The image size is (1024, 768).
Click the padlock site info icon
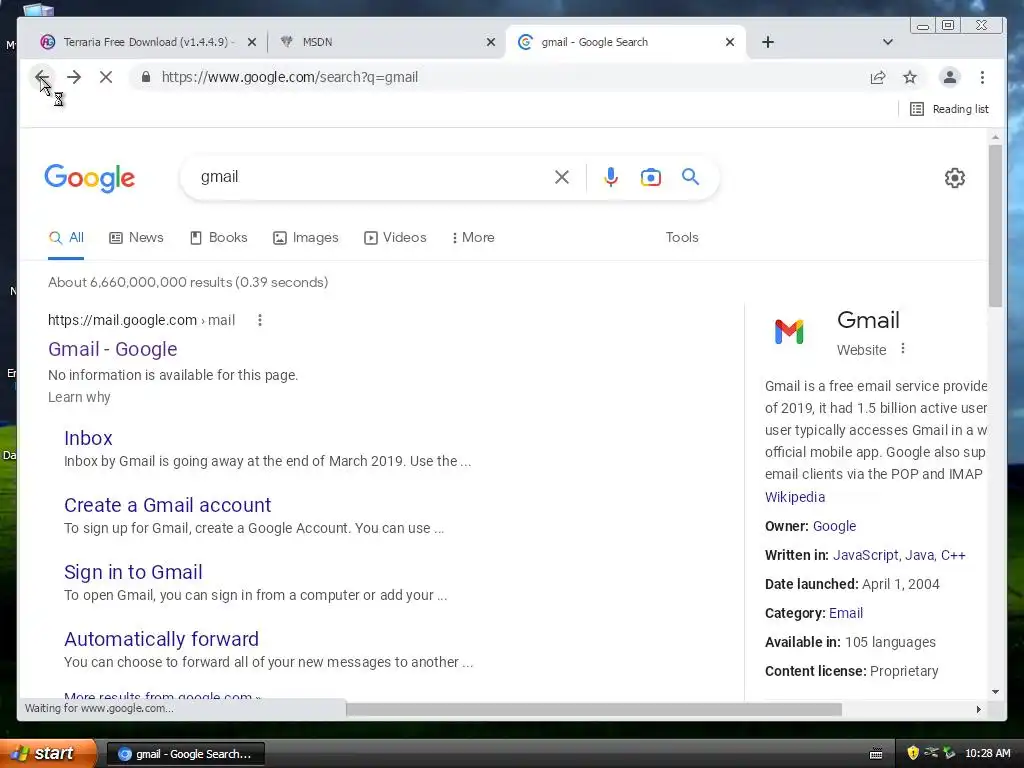coord(146,77)
